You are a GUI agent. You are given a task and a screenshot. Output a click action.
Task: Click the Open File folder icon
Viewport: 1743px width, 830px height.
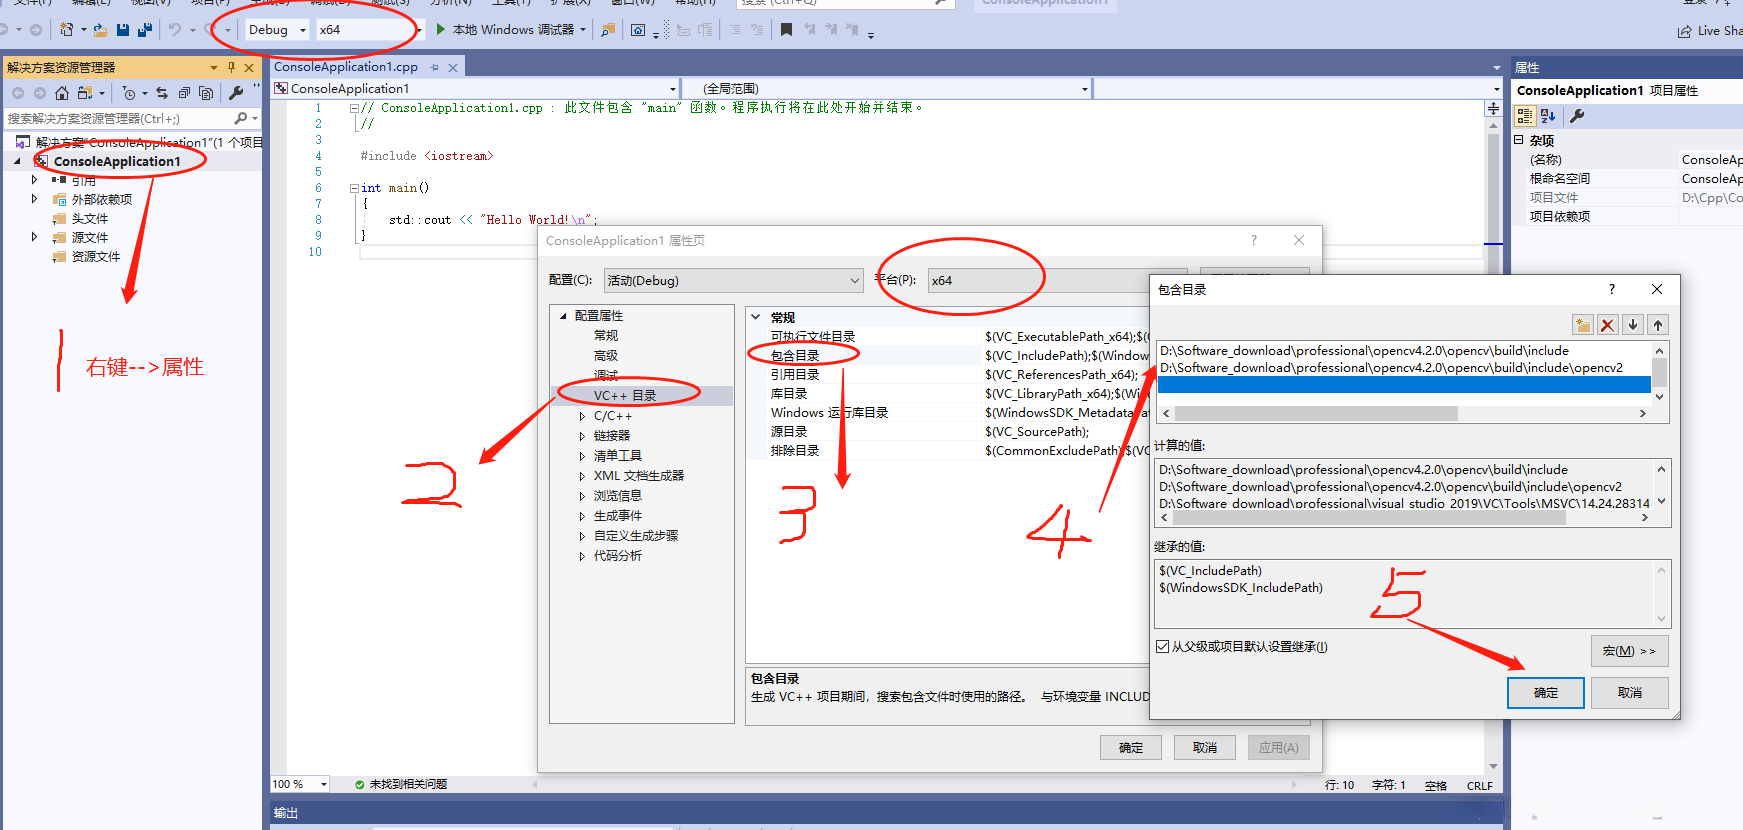click(x=100, y=30)
